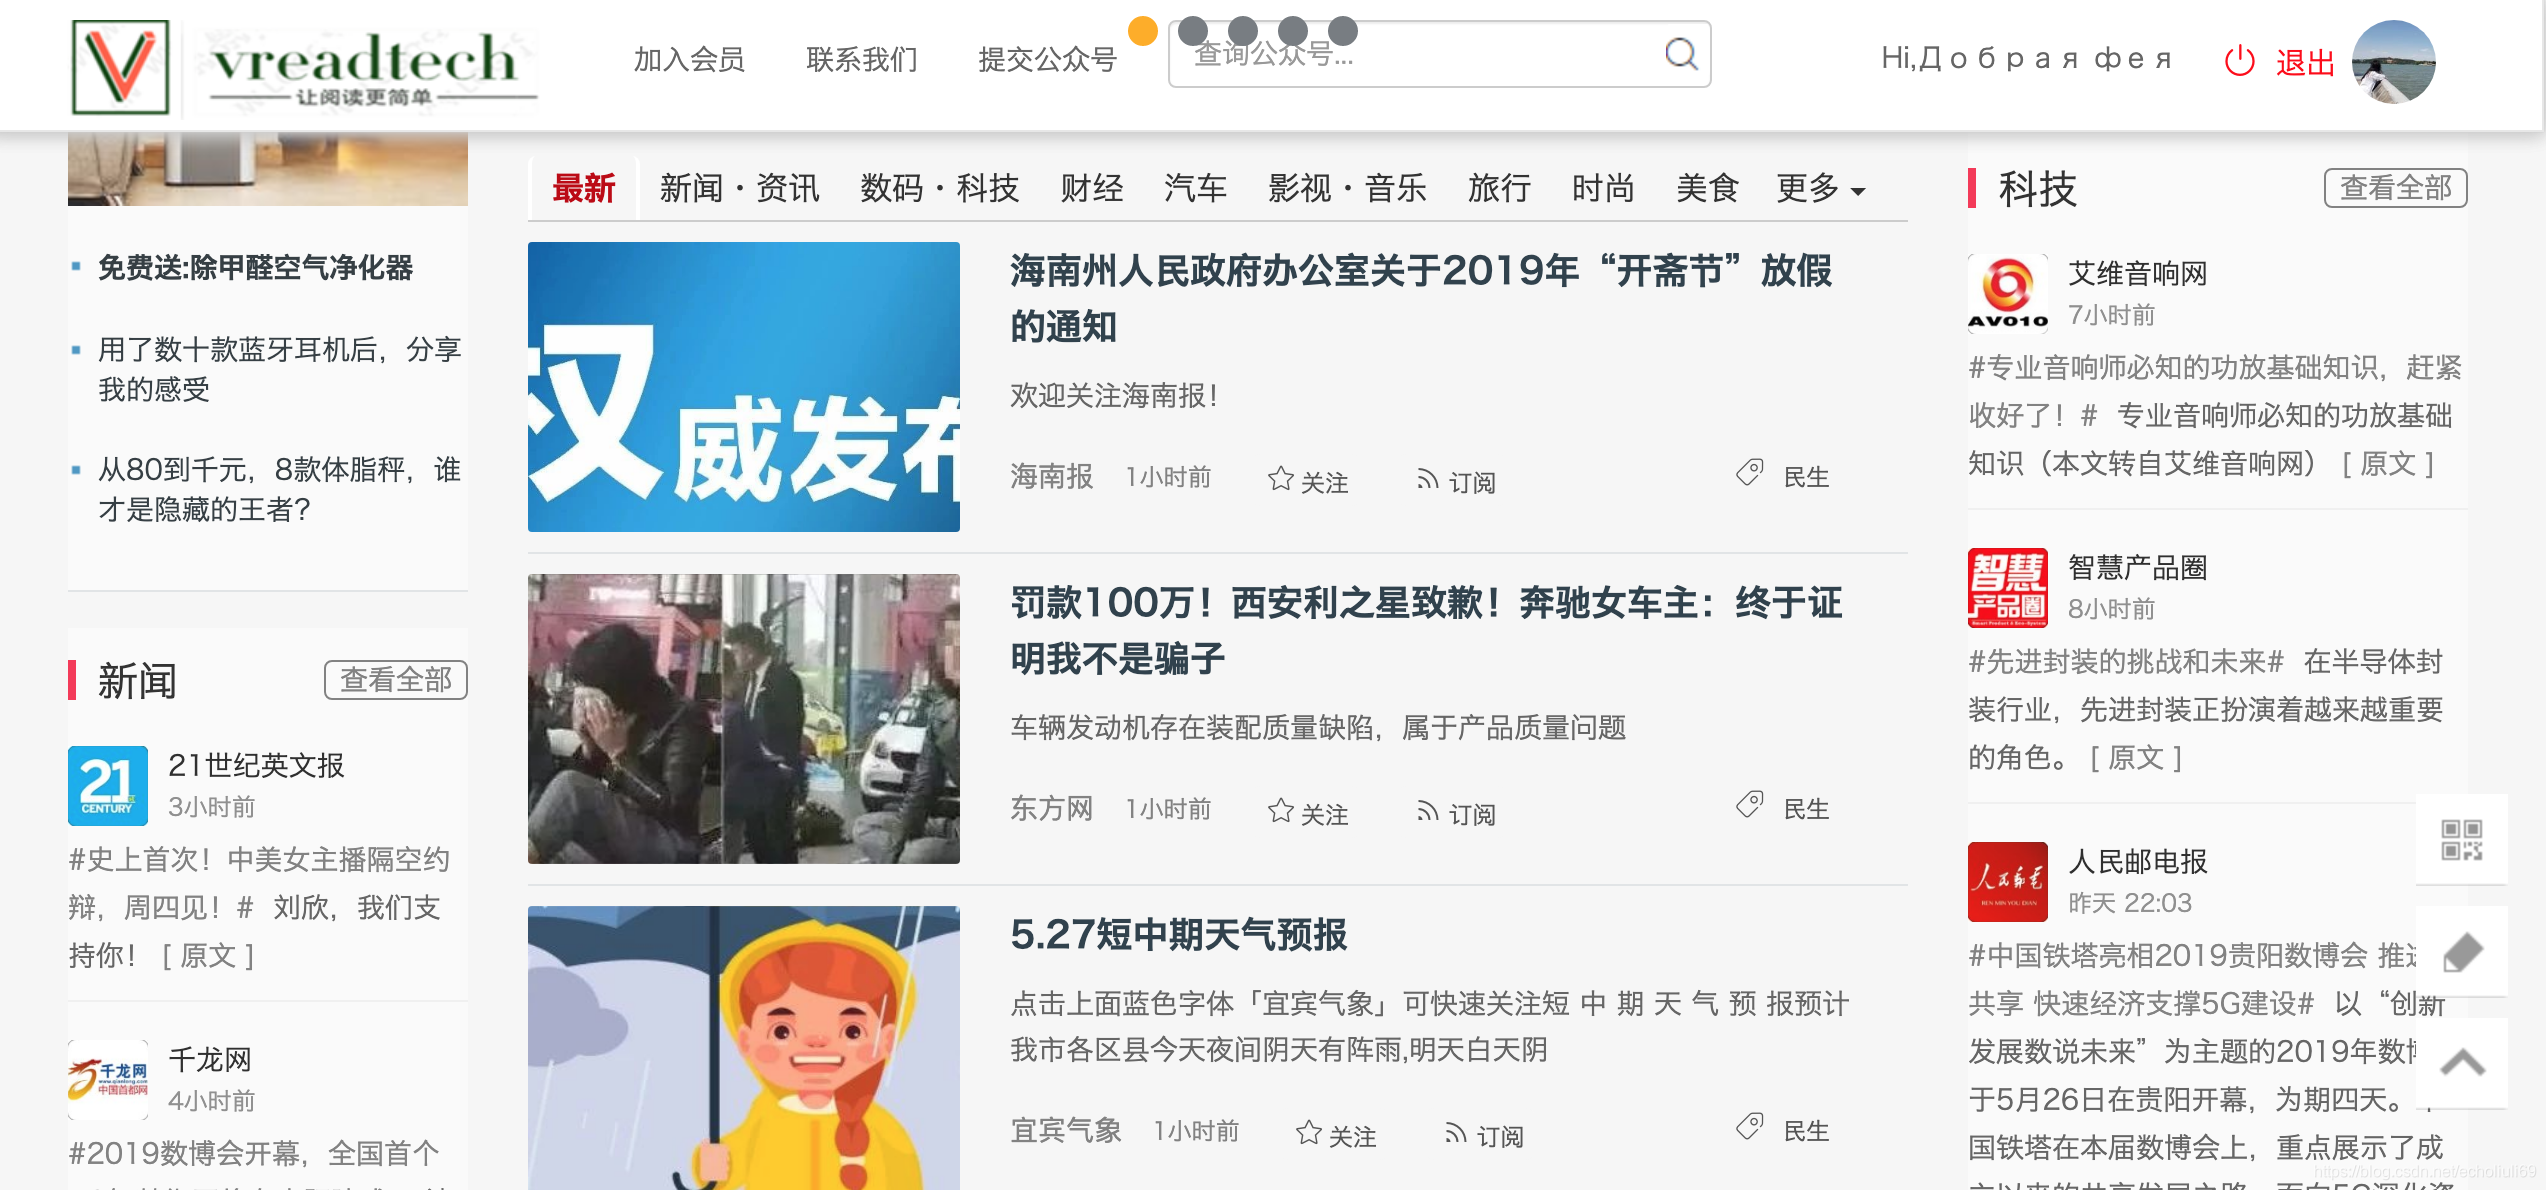Click the tag icon in 宜宾气象 article row
This screenshot has height=1190, width=2546.
(1749, 1127)
